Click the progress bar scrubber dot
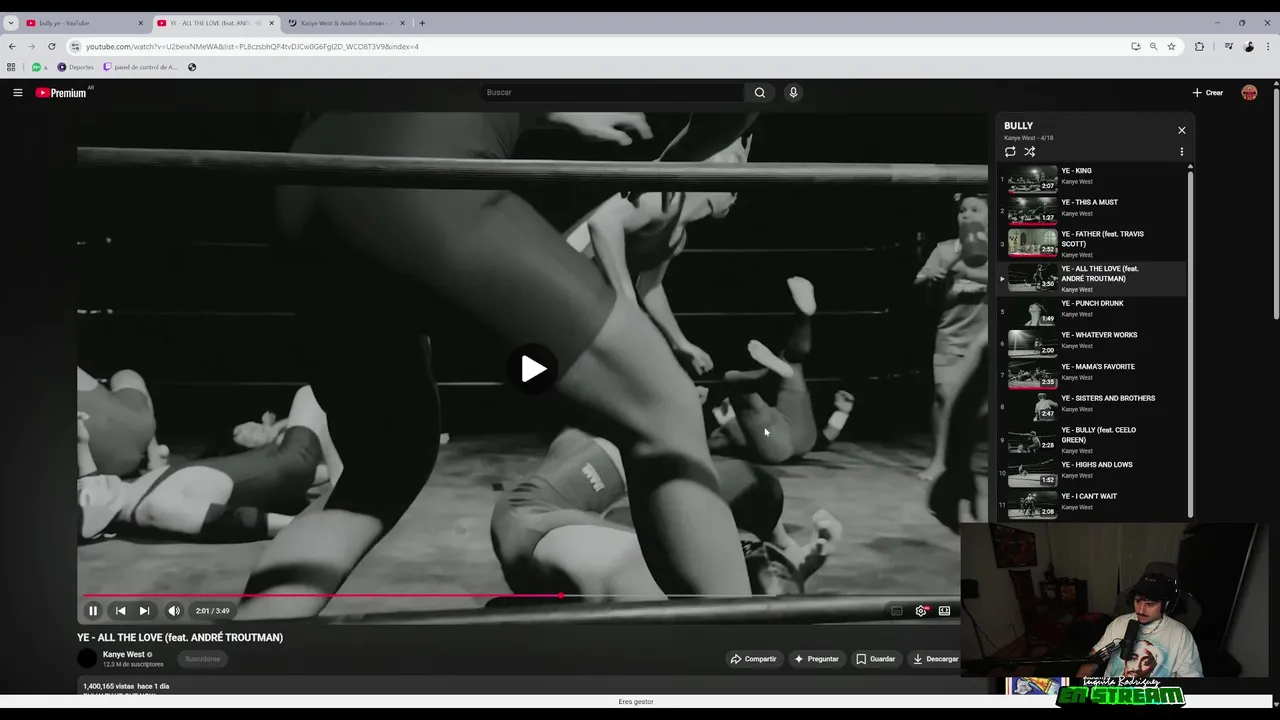1280x720 pixels. click(561, 596)
